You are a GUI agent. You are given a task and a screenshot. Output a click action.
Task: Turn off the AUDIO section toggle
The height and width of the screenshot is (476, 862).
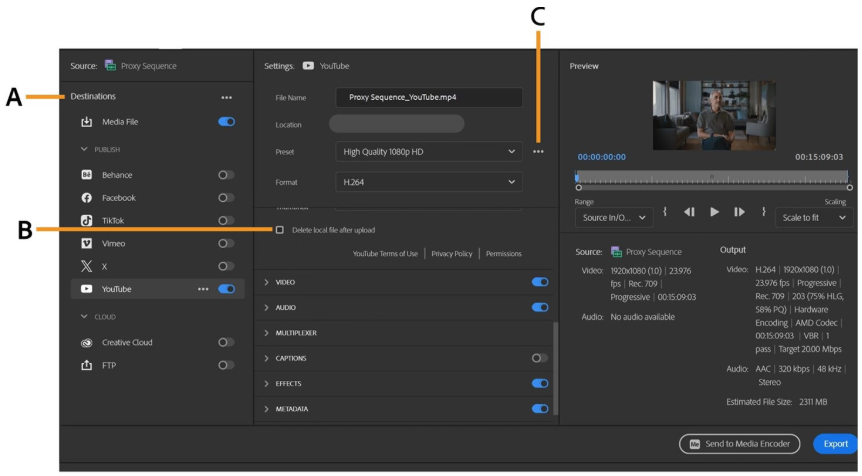(540, 307)
